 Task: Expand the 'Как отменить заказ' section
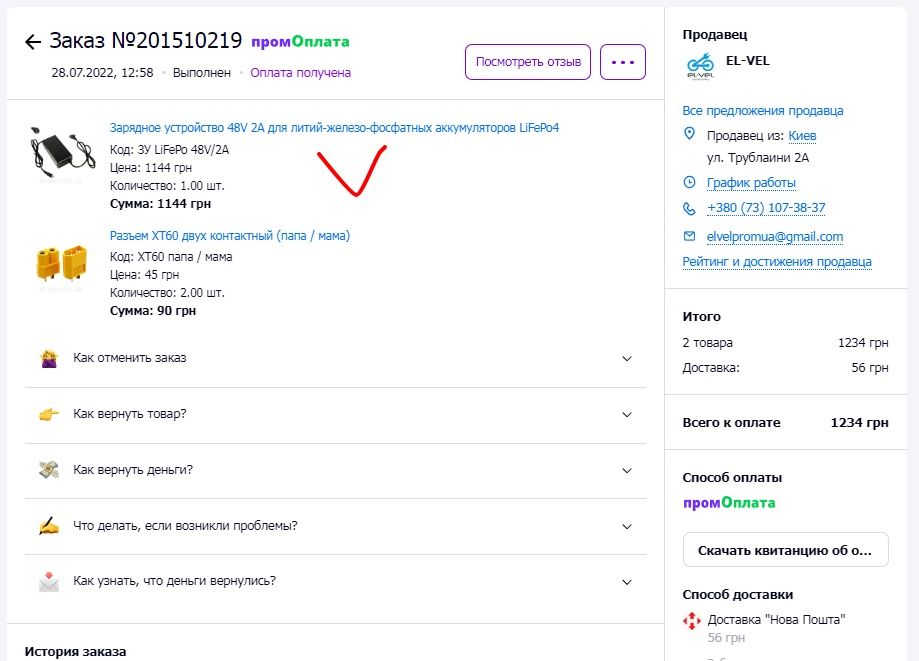(627, 358)
